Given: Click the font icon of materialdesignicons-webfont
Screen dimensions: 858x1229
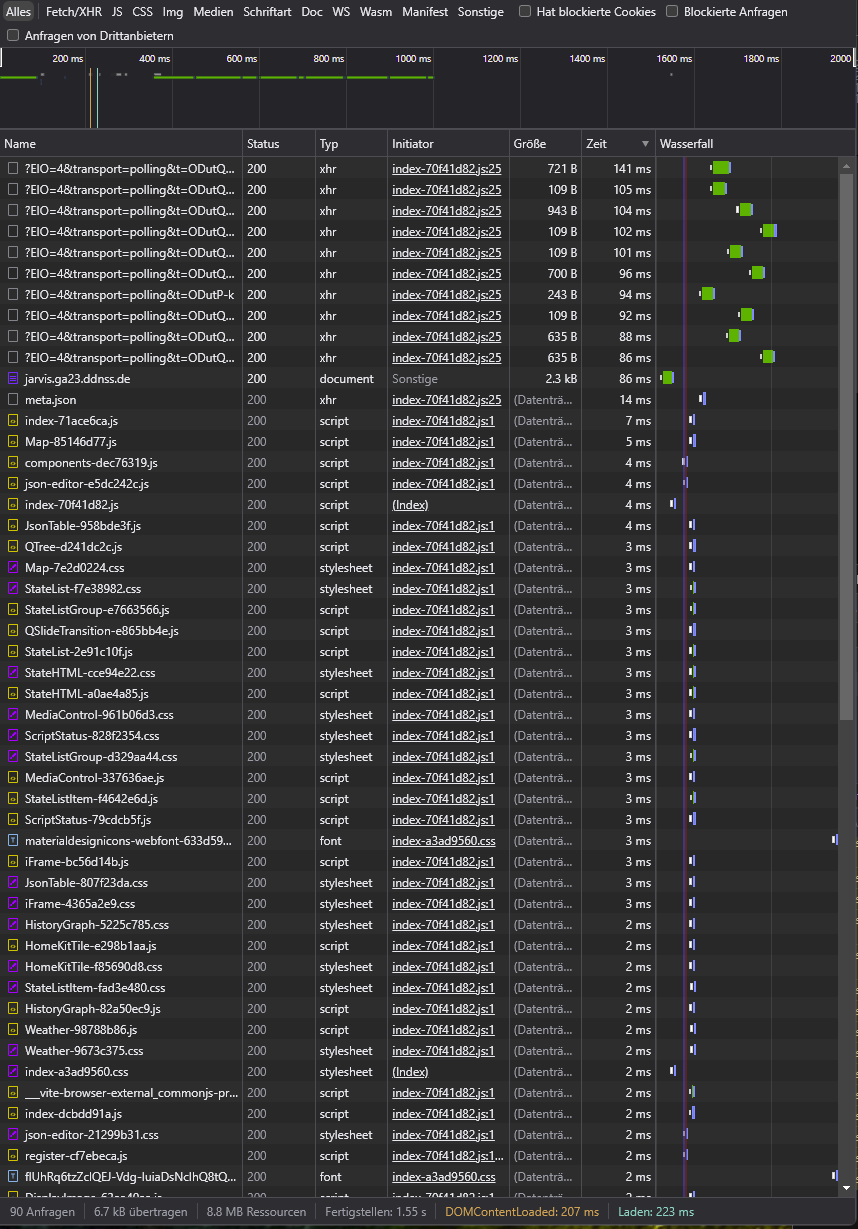Looking at the screenshot, I should (x=13, y=841).
